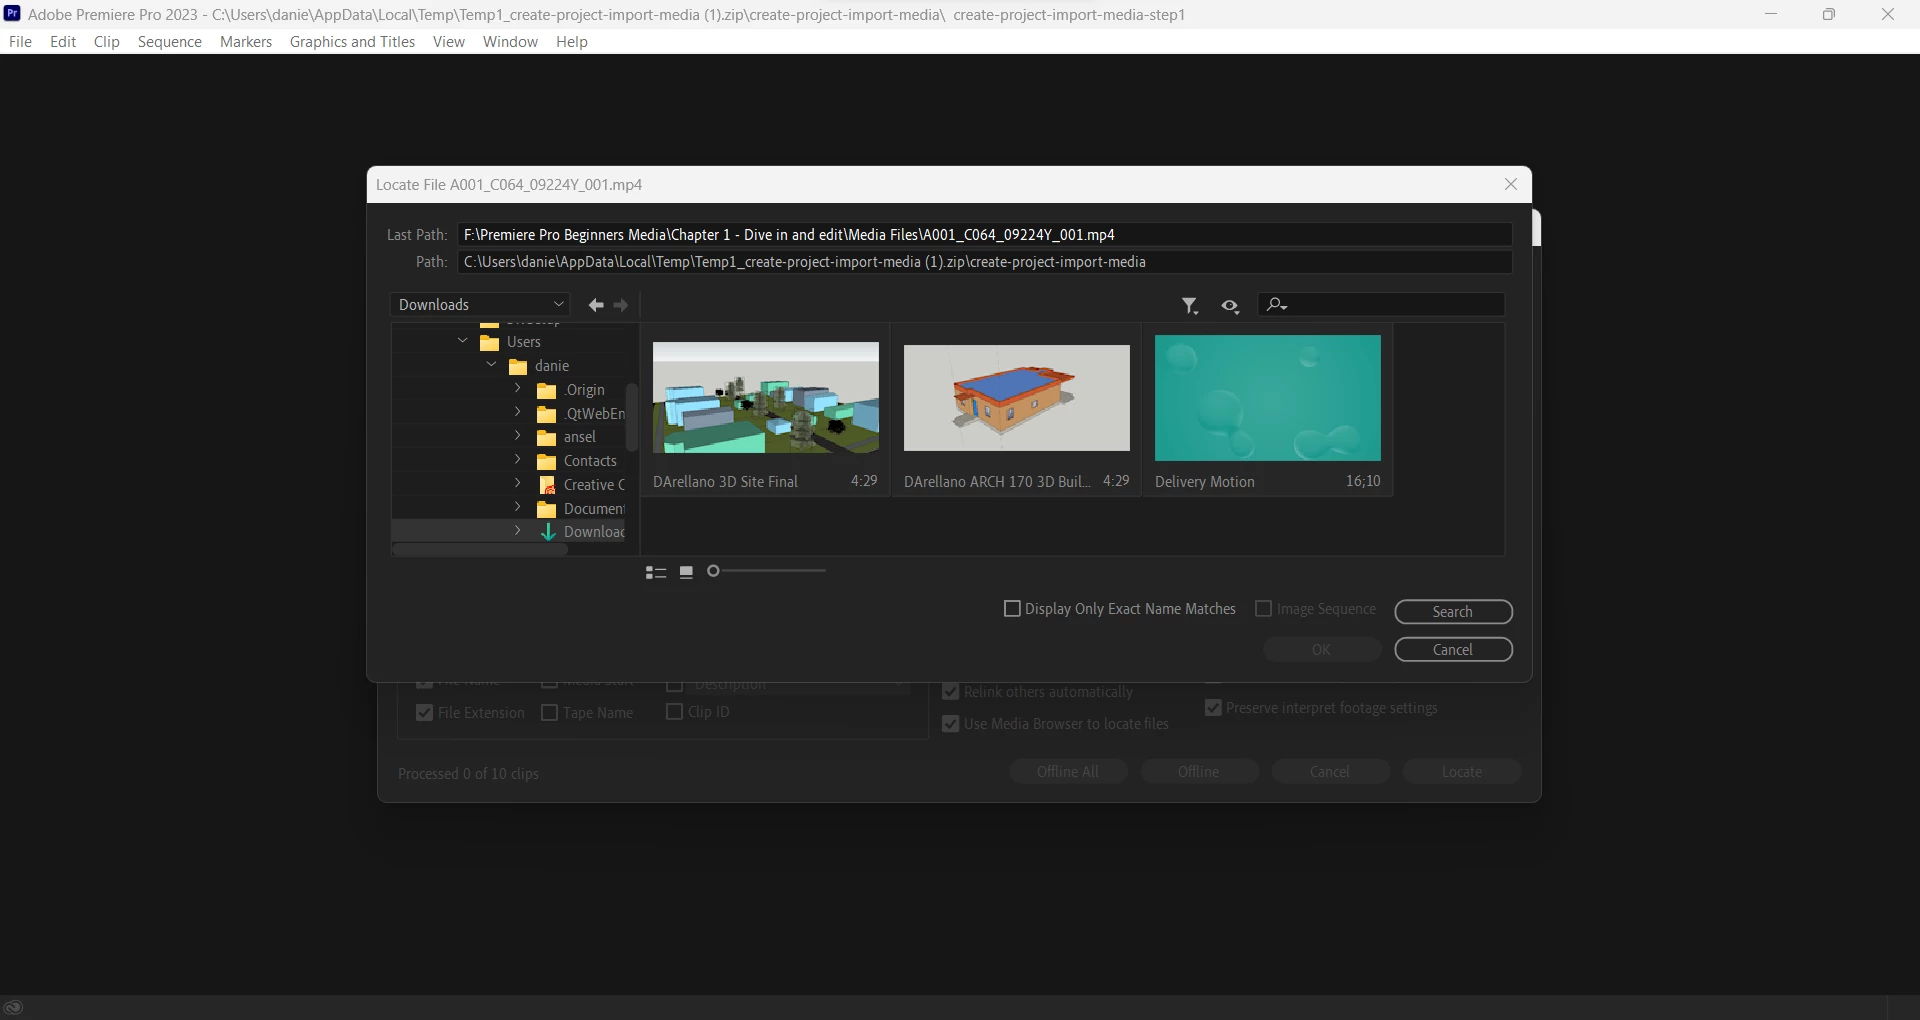Click Offline All in Link Media dialog
This screenshot has height=1020, width=1920.
(x=1068, y=772)
